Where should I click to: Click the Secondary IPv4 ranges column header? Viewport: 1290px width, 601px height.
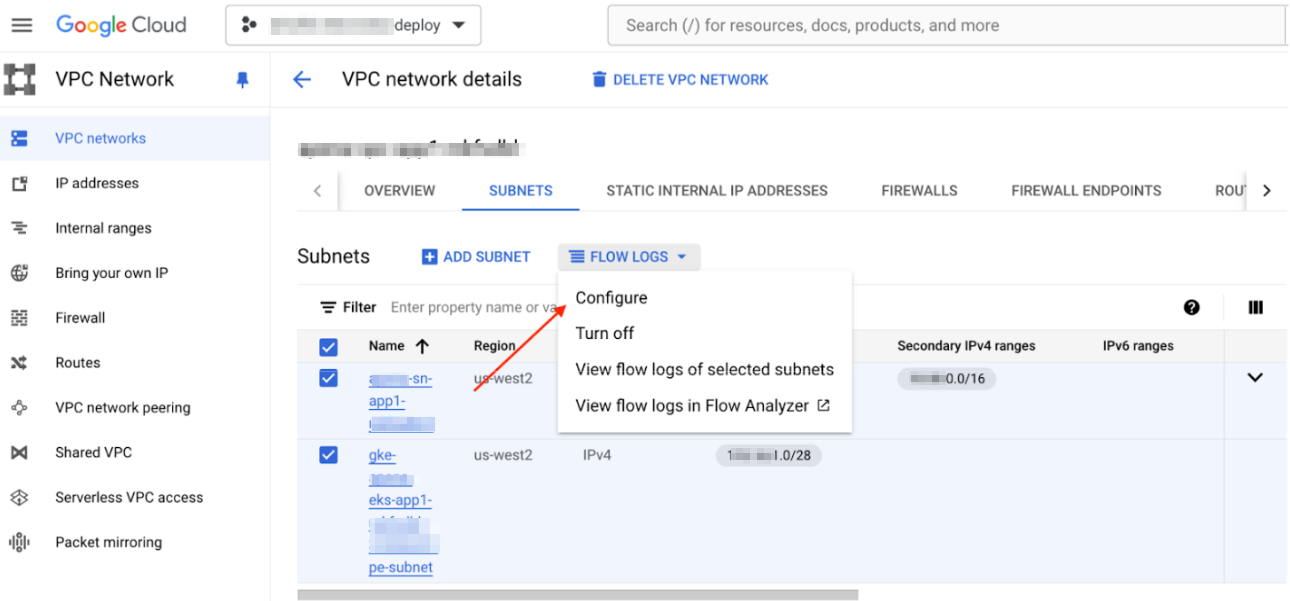click(x=966, y=346)
